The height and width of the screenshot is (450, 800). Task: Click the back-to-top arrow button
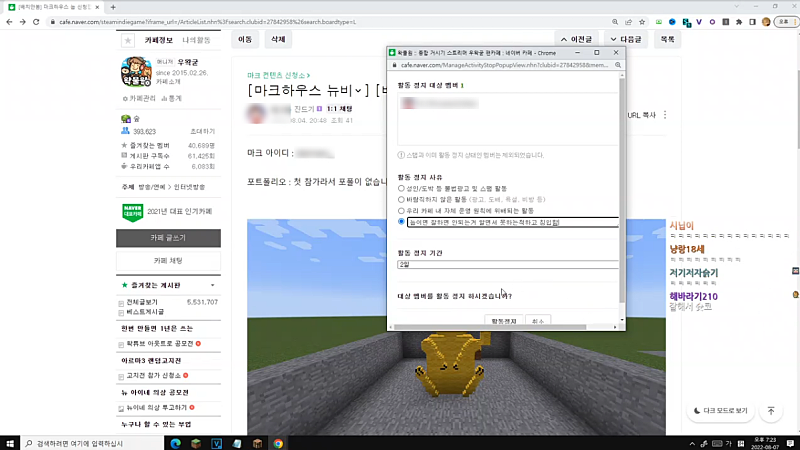point(771,411)
